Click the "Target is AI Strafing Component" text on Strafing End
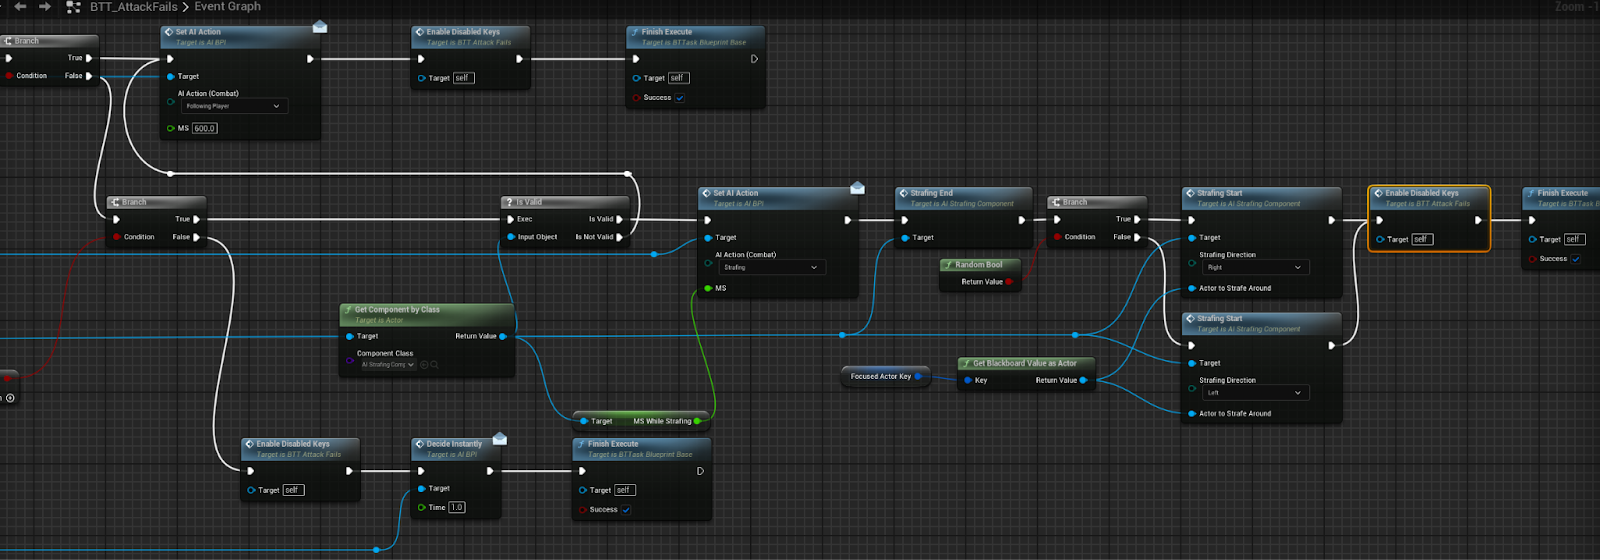Image resolution: width=1600 pixels, height=560 pixels. [x=962, y=203]
